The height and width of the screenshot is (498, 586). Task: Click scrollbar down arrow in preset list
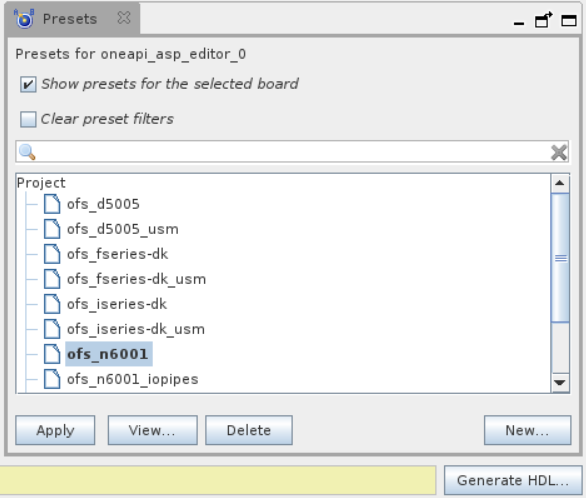point(560,383)
